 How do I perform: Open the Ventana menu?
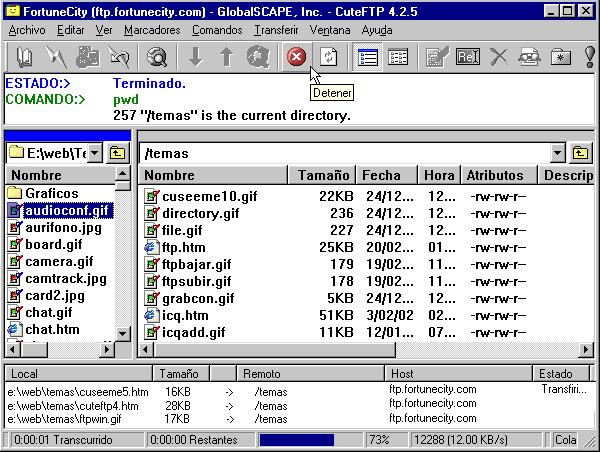pos(330,30)
